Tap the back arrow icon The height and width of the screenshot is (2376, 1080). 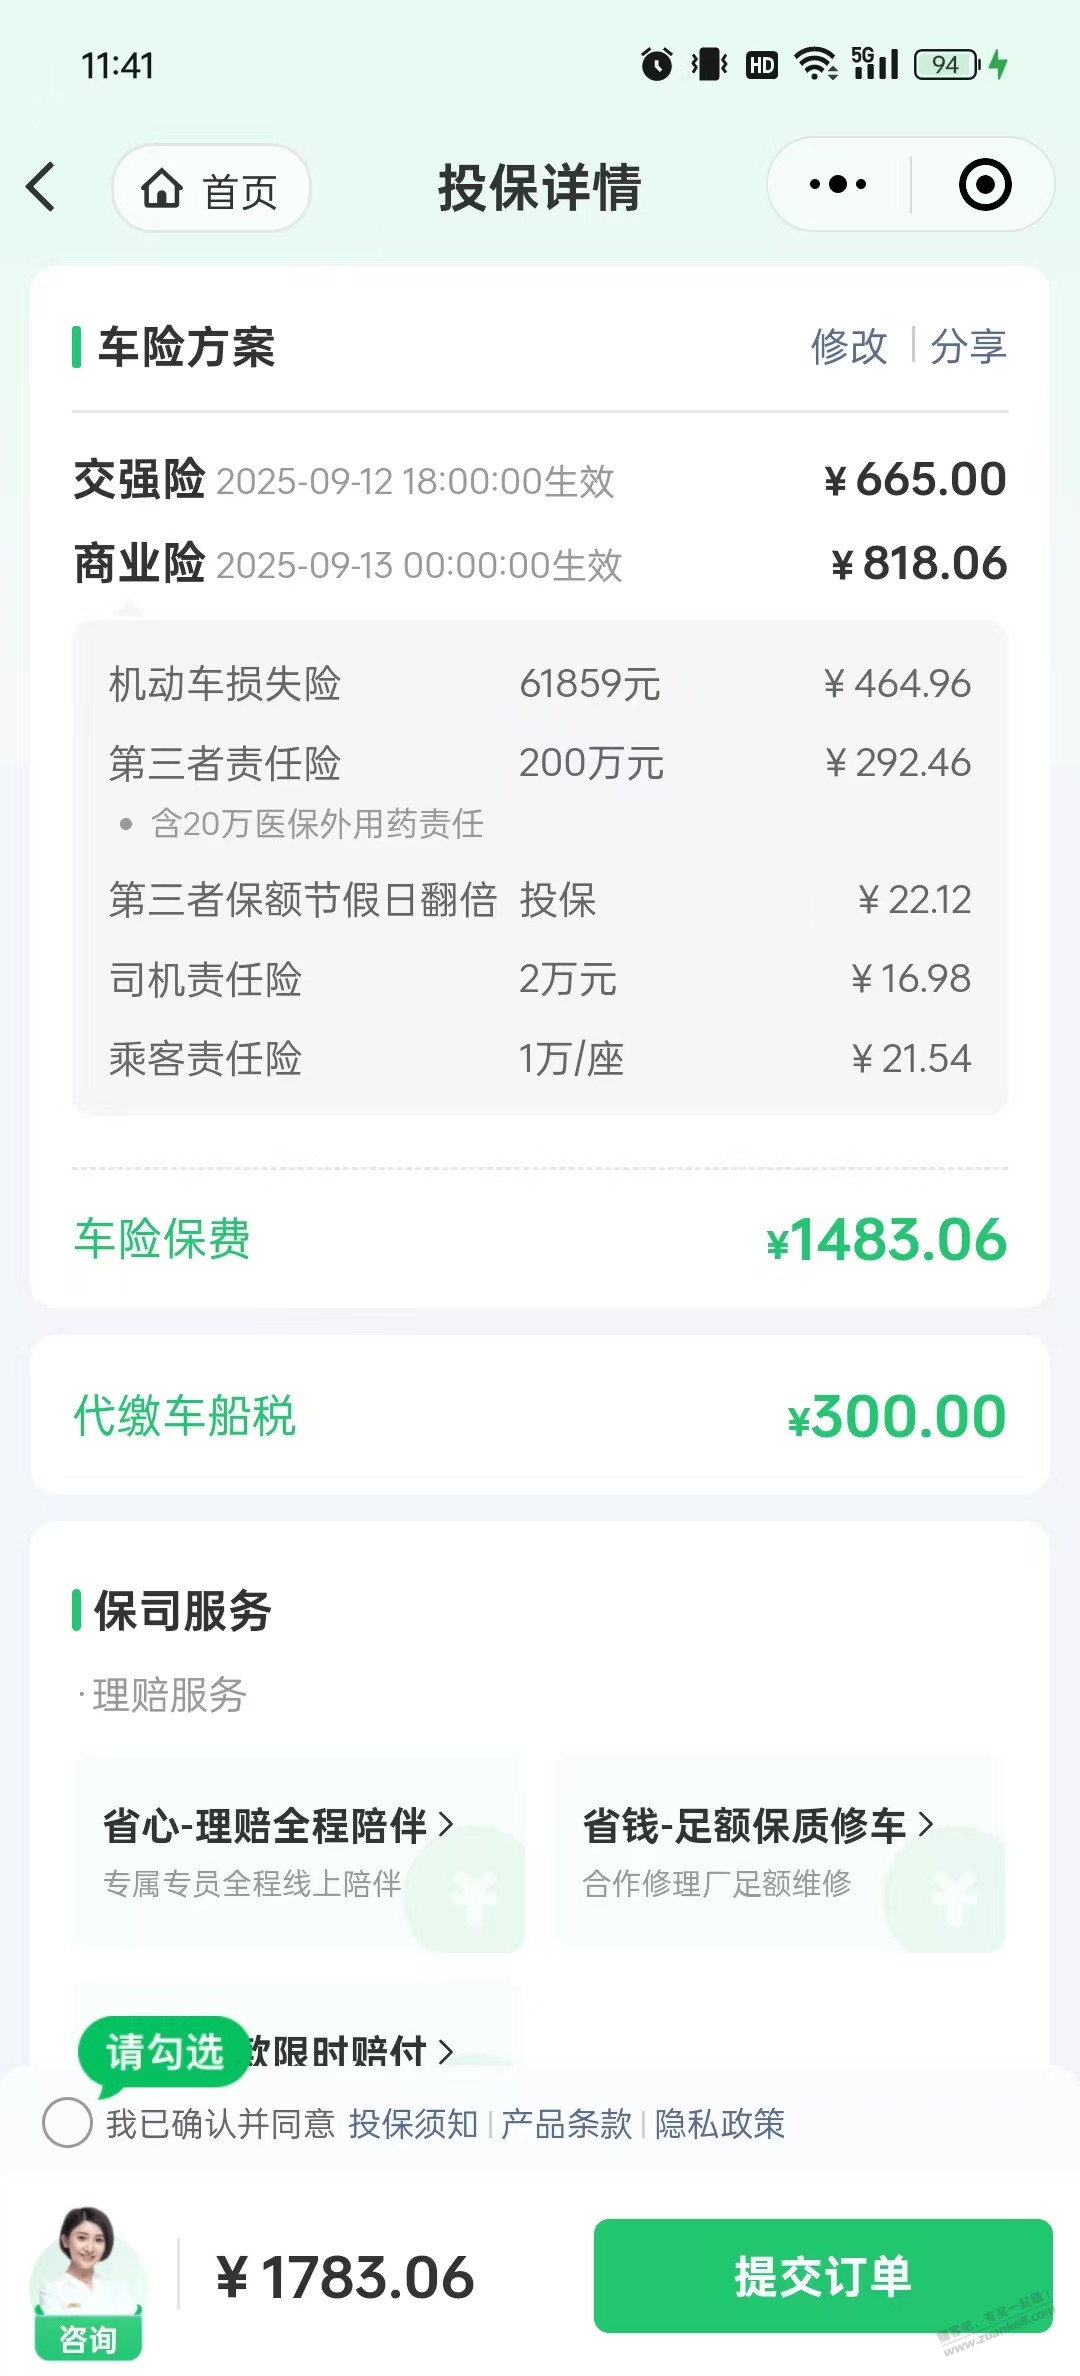41,187
